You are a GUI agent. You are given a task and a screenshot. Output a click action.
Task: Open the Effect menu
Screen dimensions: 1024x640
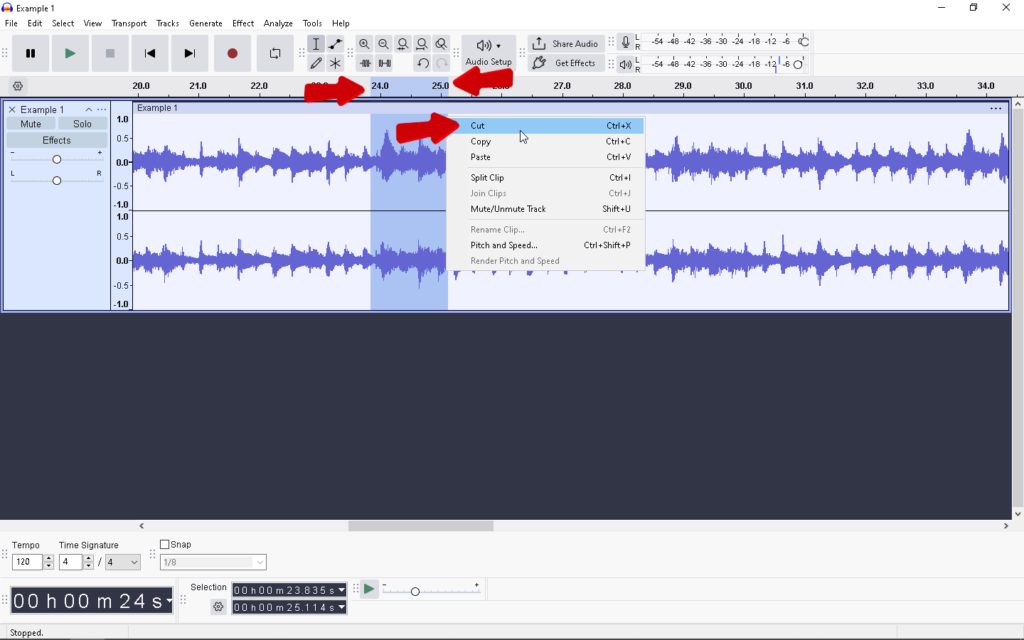pyautogui.click(x=243, y=23)
